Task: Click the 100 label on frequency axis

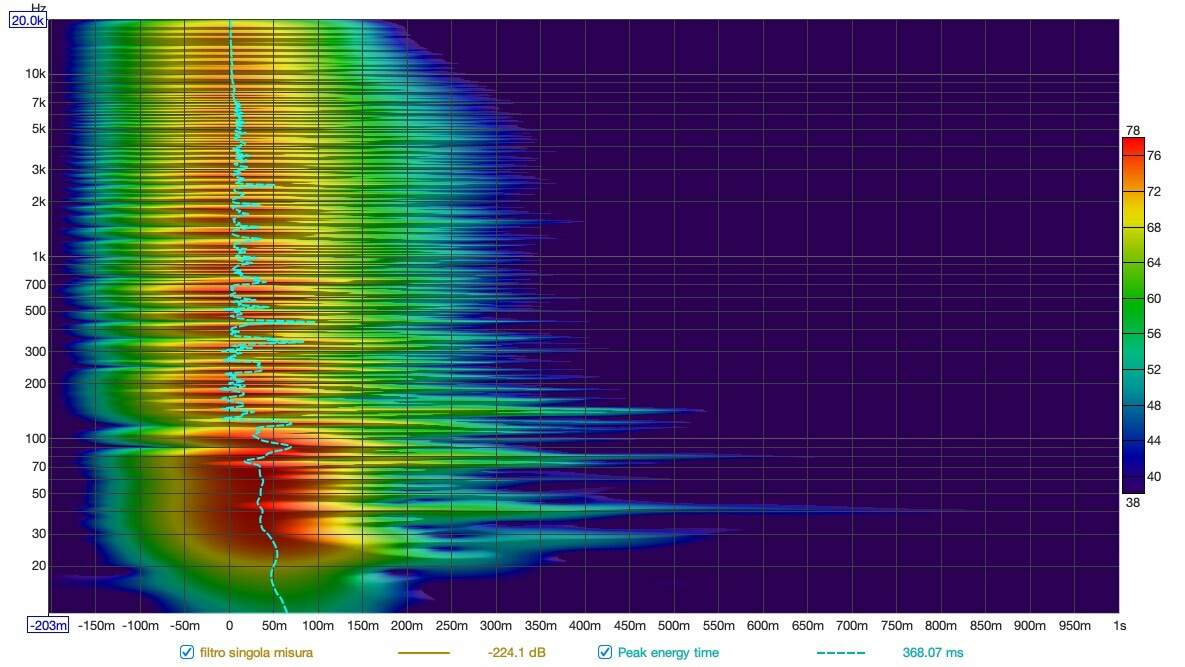Action: click(x=36, y=439)
